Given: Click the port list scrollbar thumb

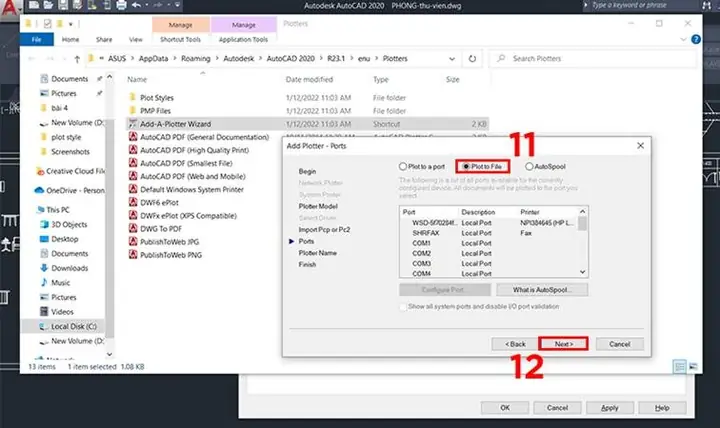Looking at the screenshot, I should point(582,224).
